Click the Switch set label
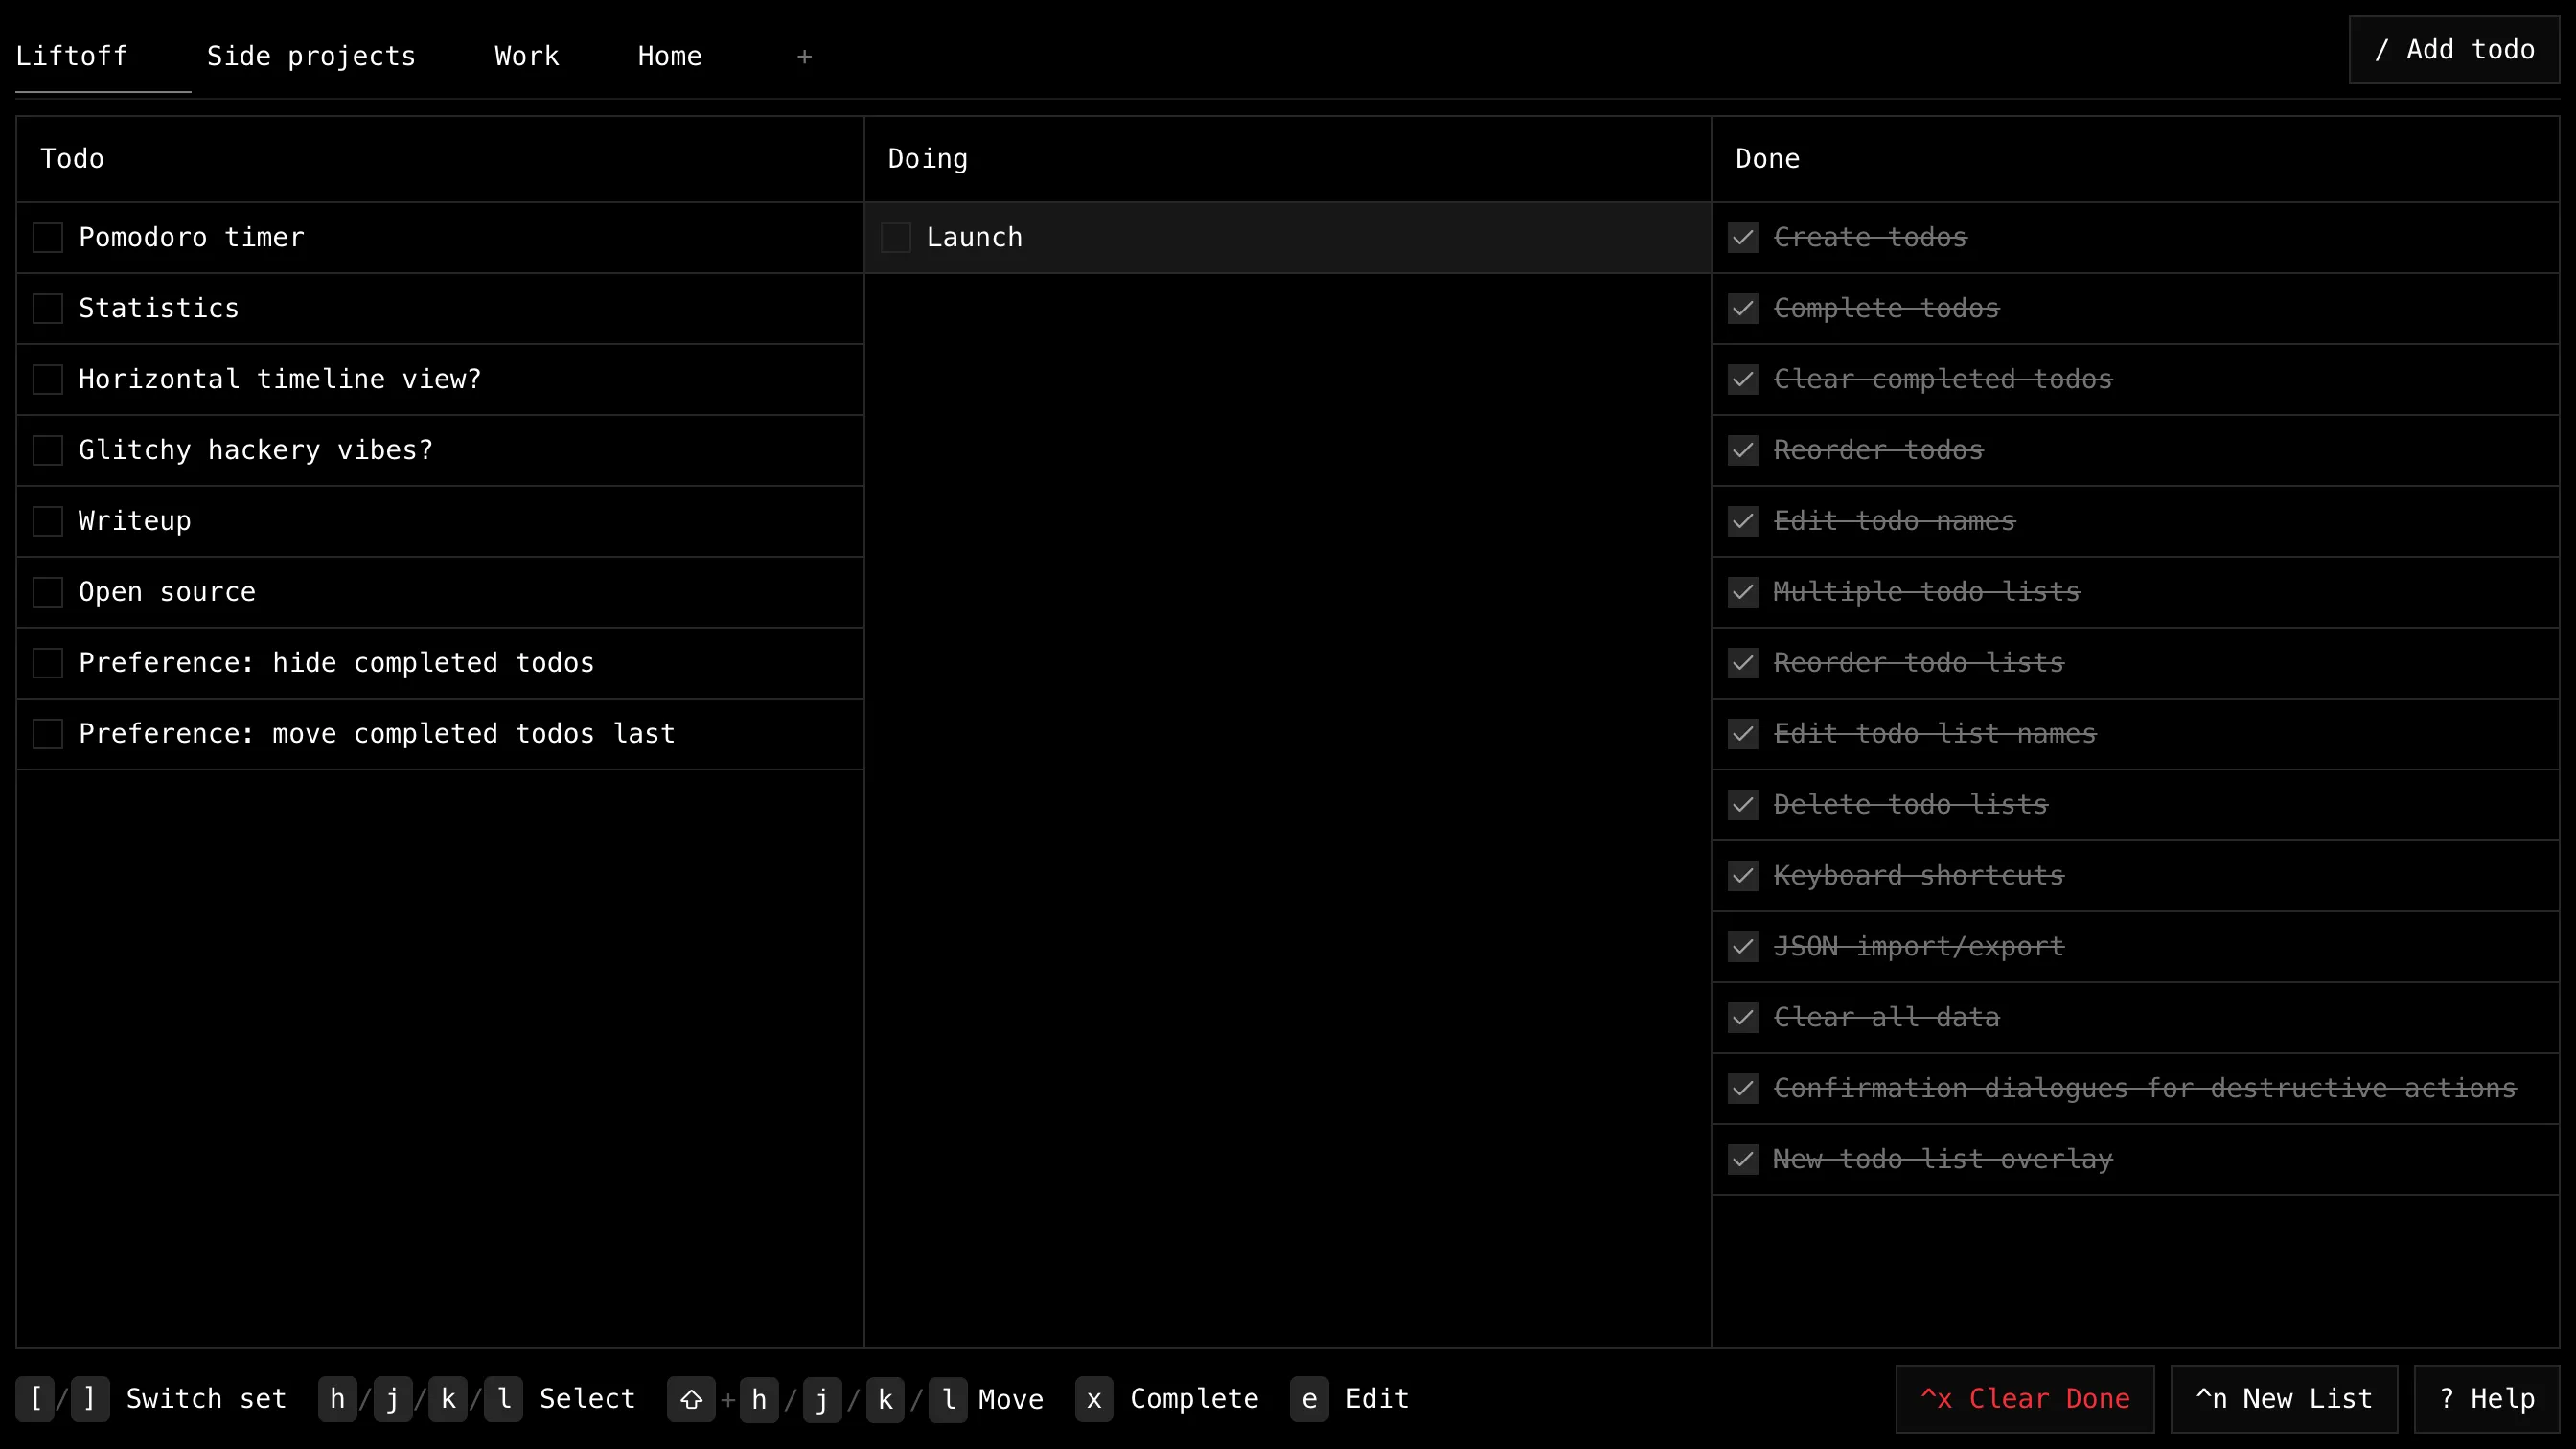This screenshot has width=2576, height=1449. pyautogui.click(x=206, y=1399)
